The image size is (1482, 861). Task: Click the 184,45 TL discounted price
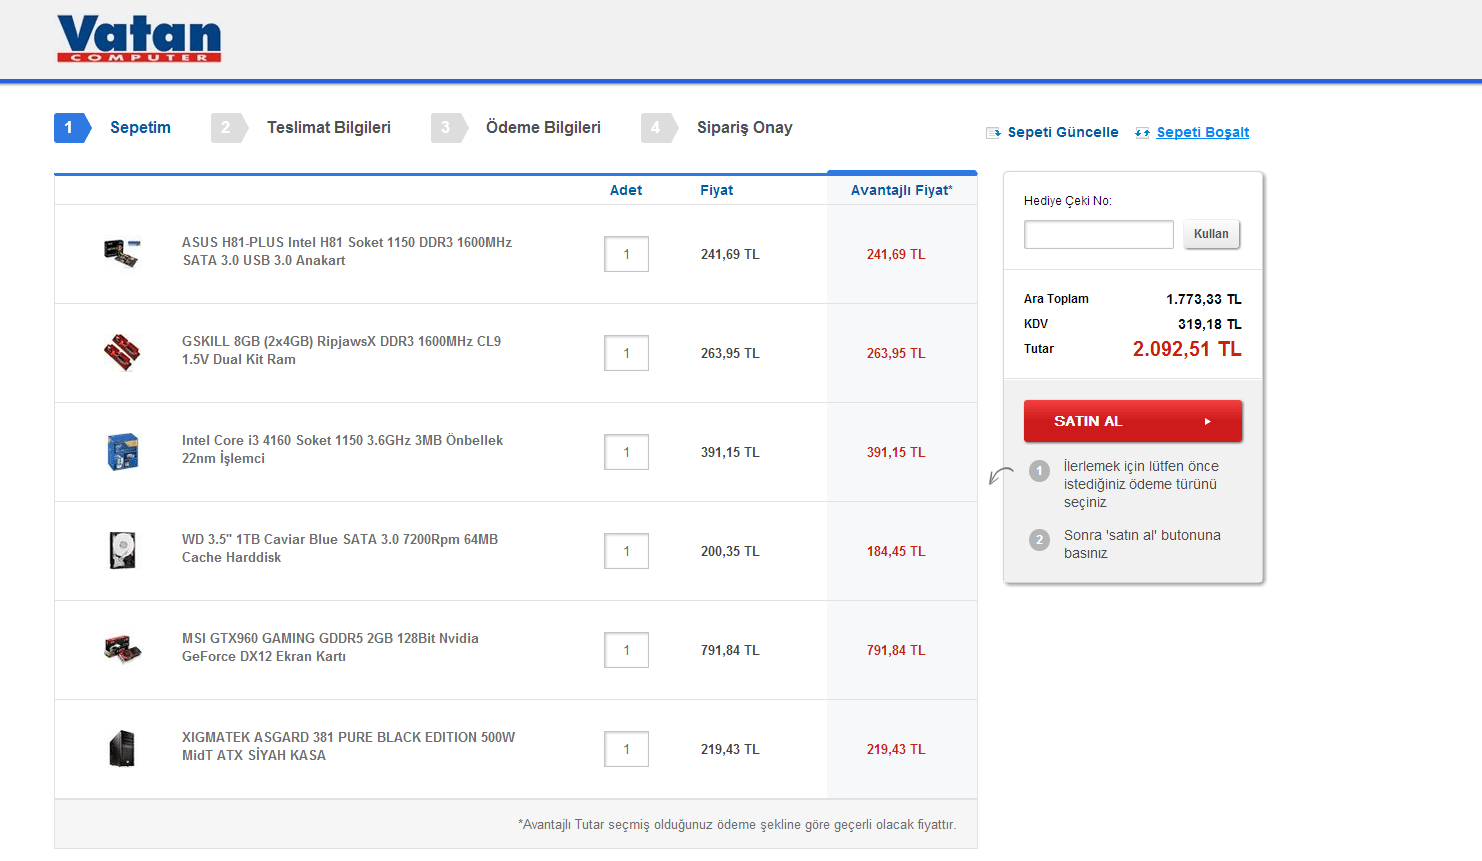[896, 551]
